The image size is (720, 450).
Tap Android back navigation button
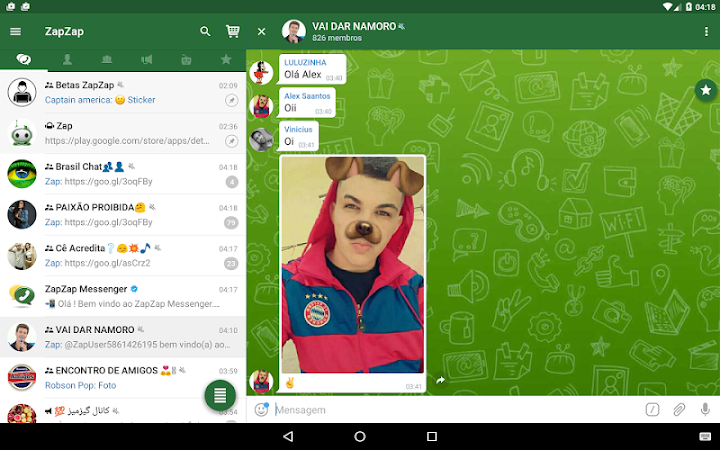pos(288,436)
